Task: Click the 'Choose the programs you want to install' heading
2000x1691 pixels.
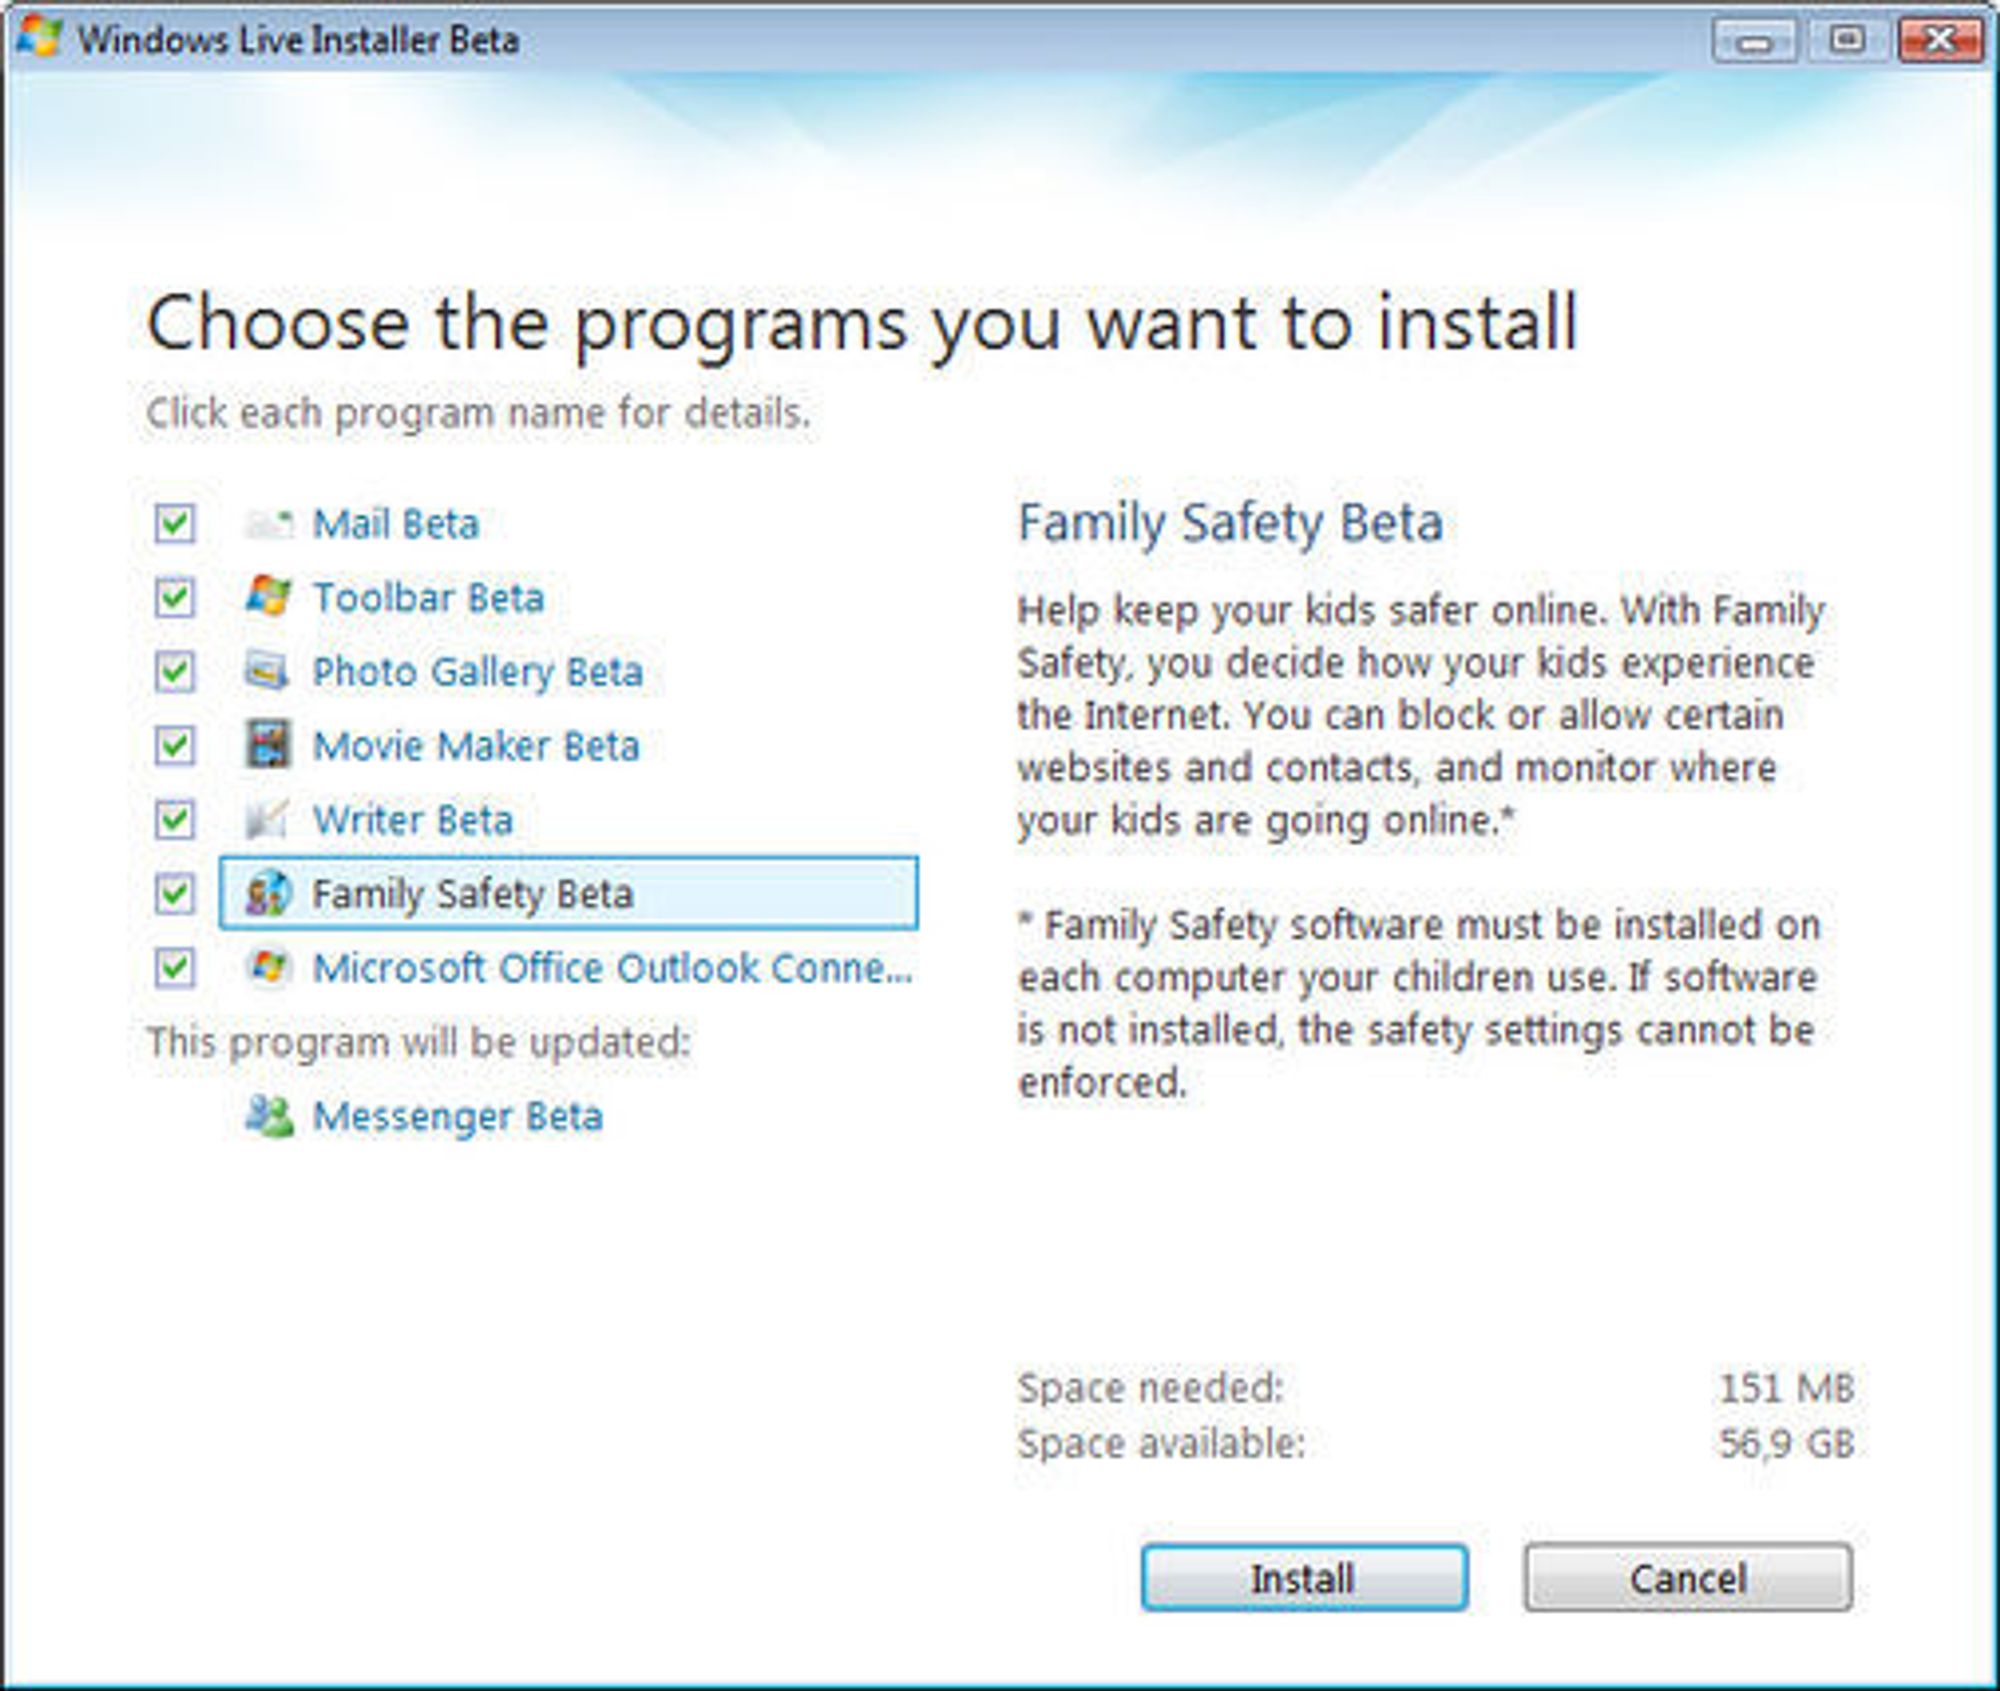Action: [862, 325]
